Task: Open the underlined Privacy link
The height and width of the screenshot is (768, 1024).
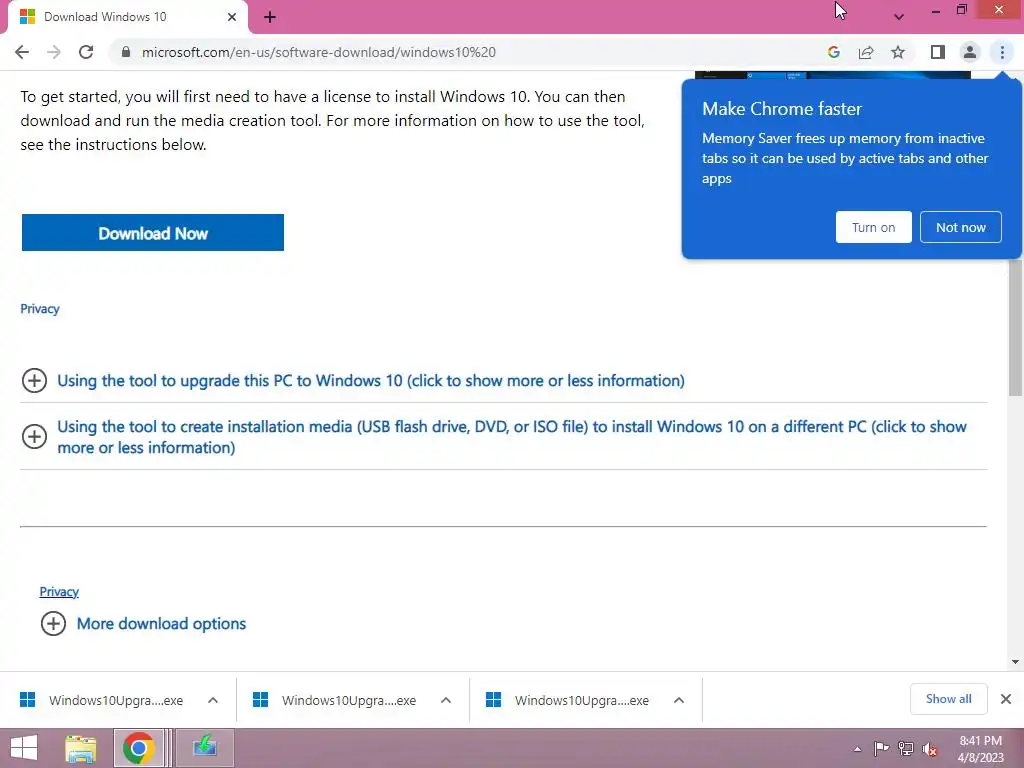Action: click(x=59, y=592)
